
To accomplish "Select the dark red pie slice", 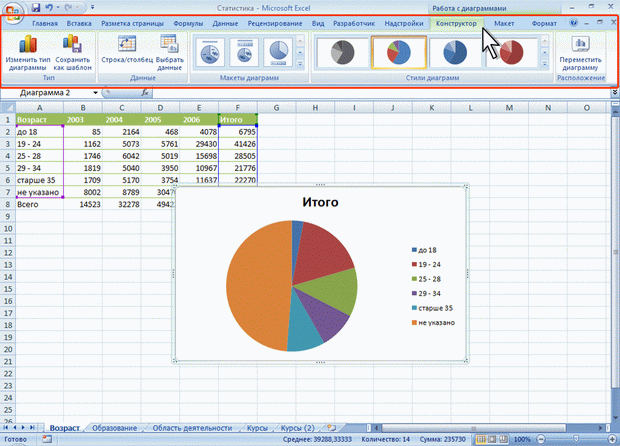I will (324, 251).
